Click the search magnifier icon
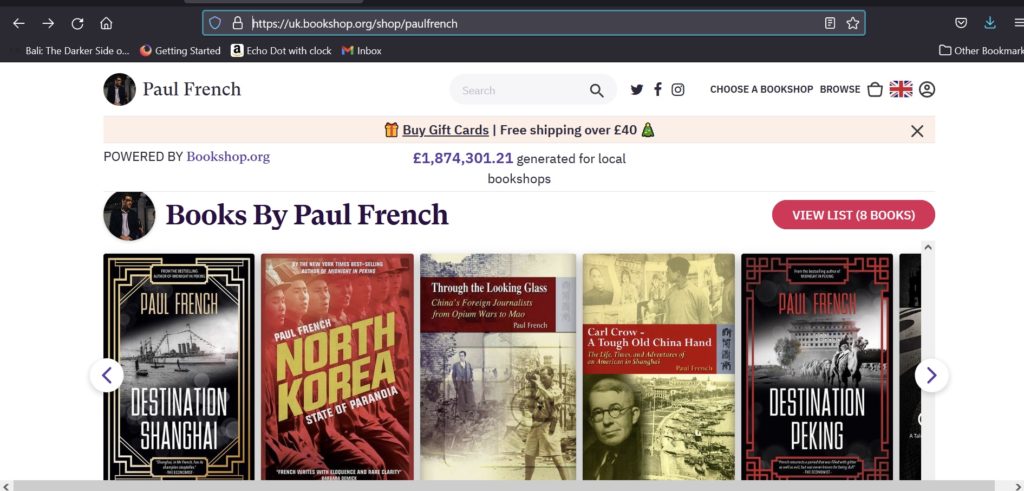 point(597,91)
